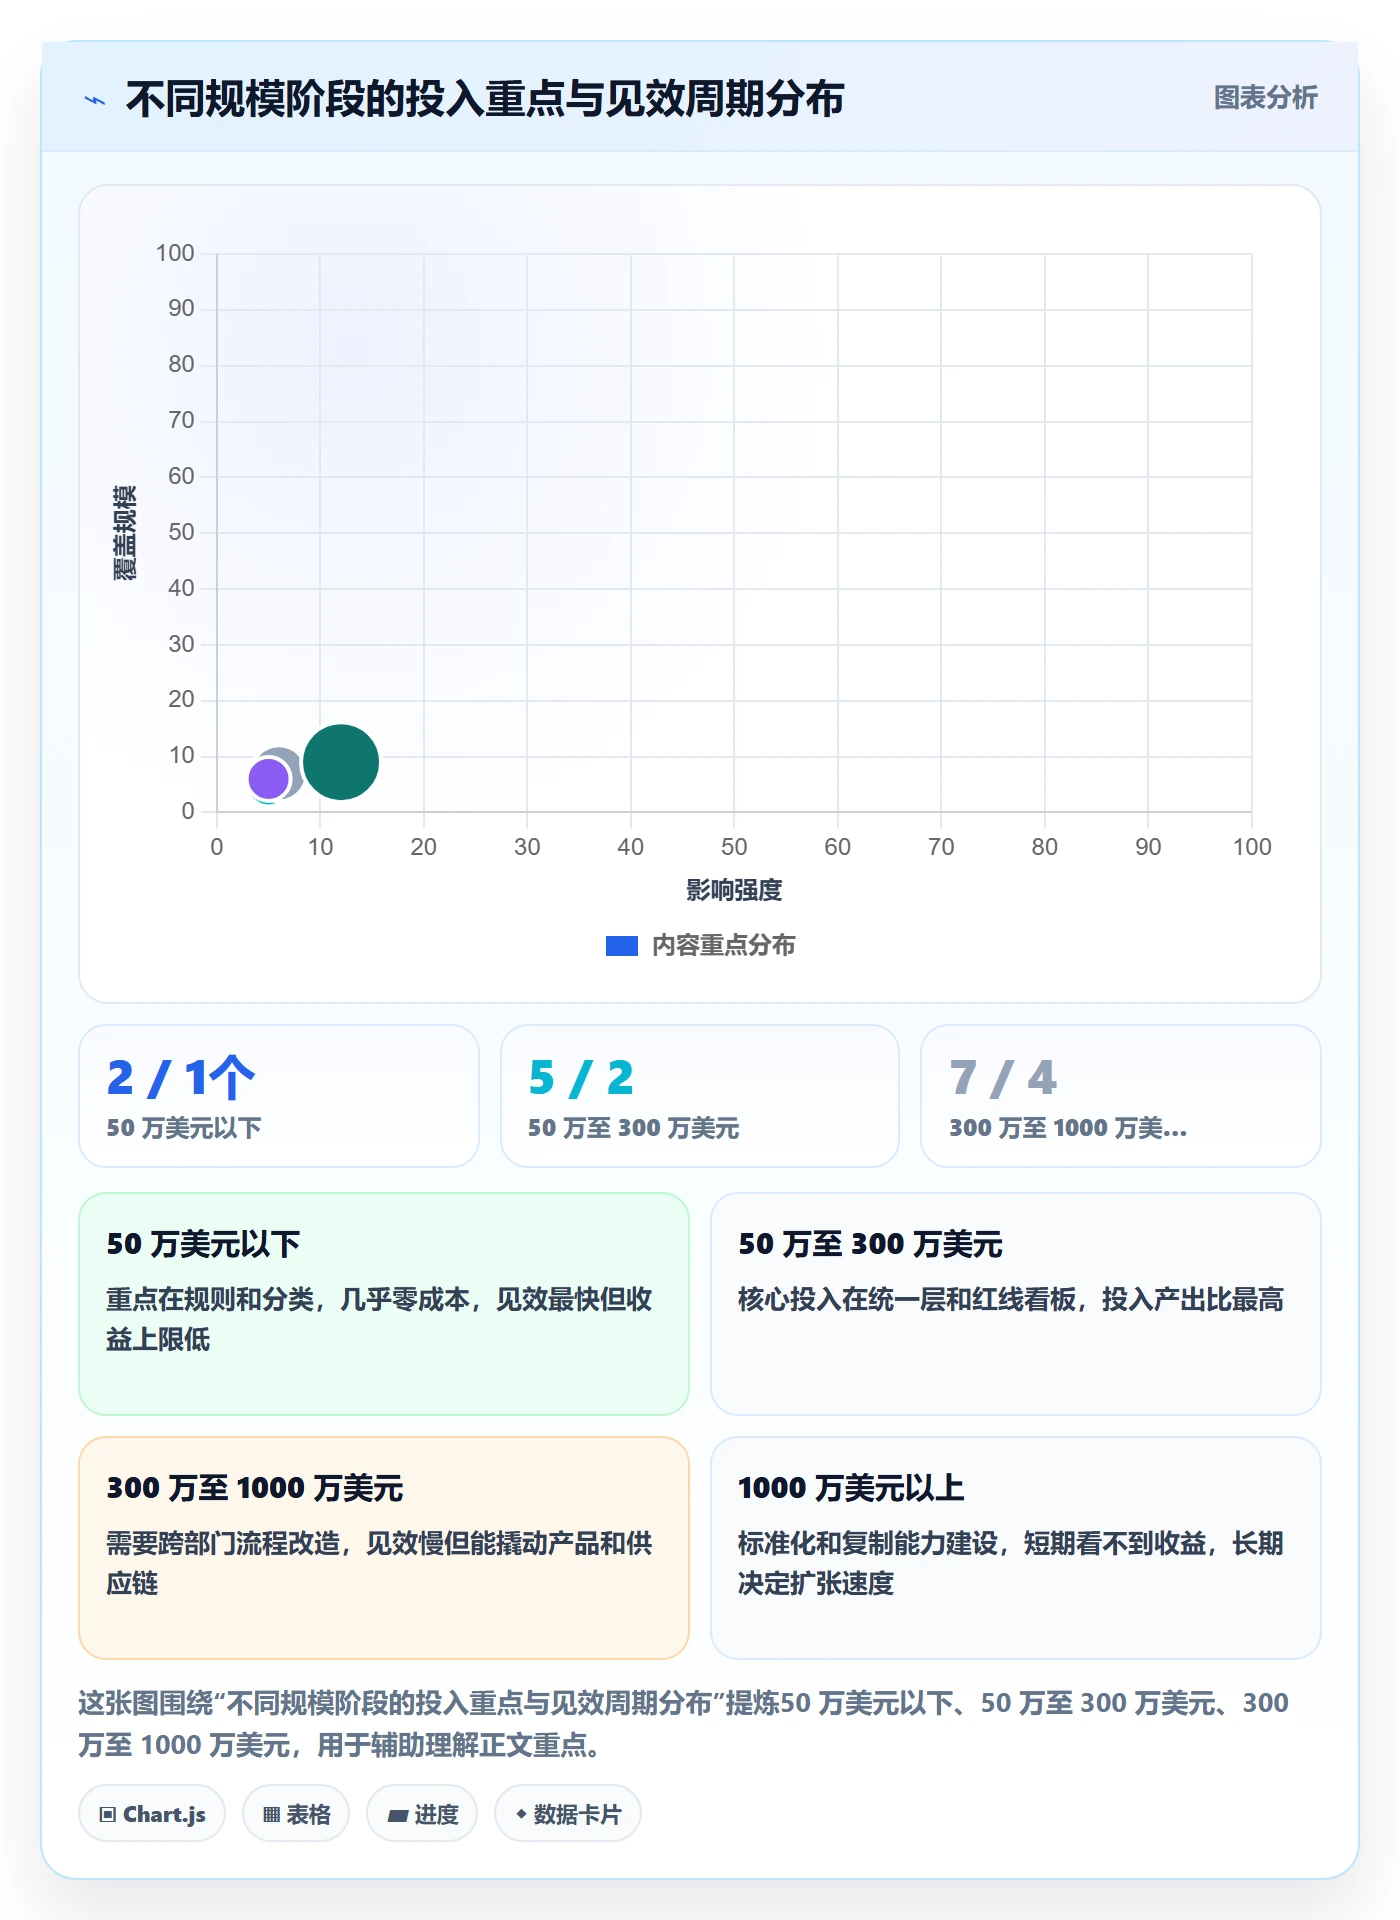
Task: Click the lightning icon beside the title
Action: 95,100
